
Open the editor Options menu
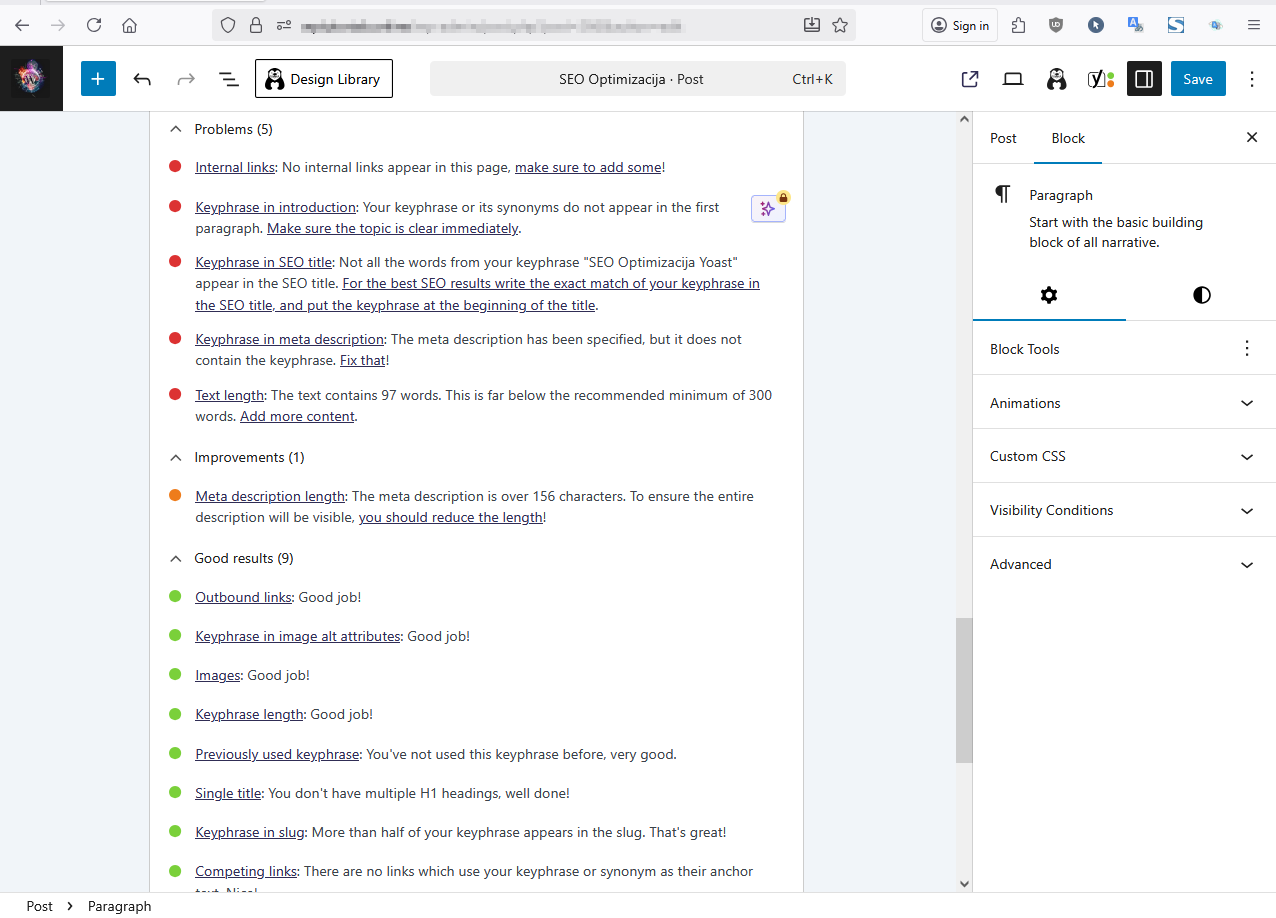tap(1251, 79)
